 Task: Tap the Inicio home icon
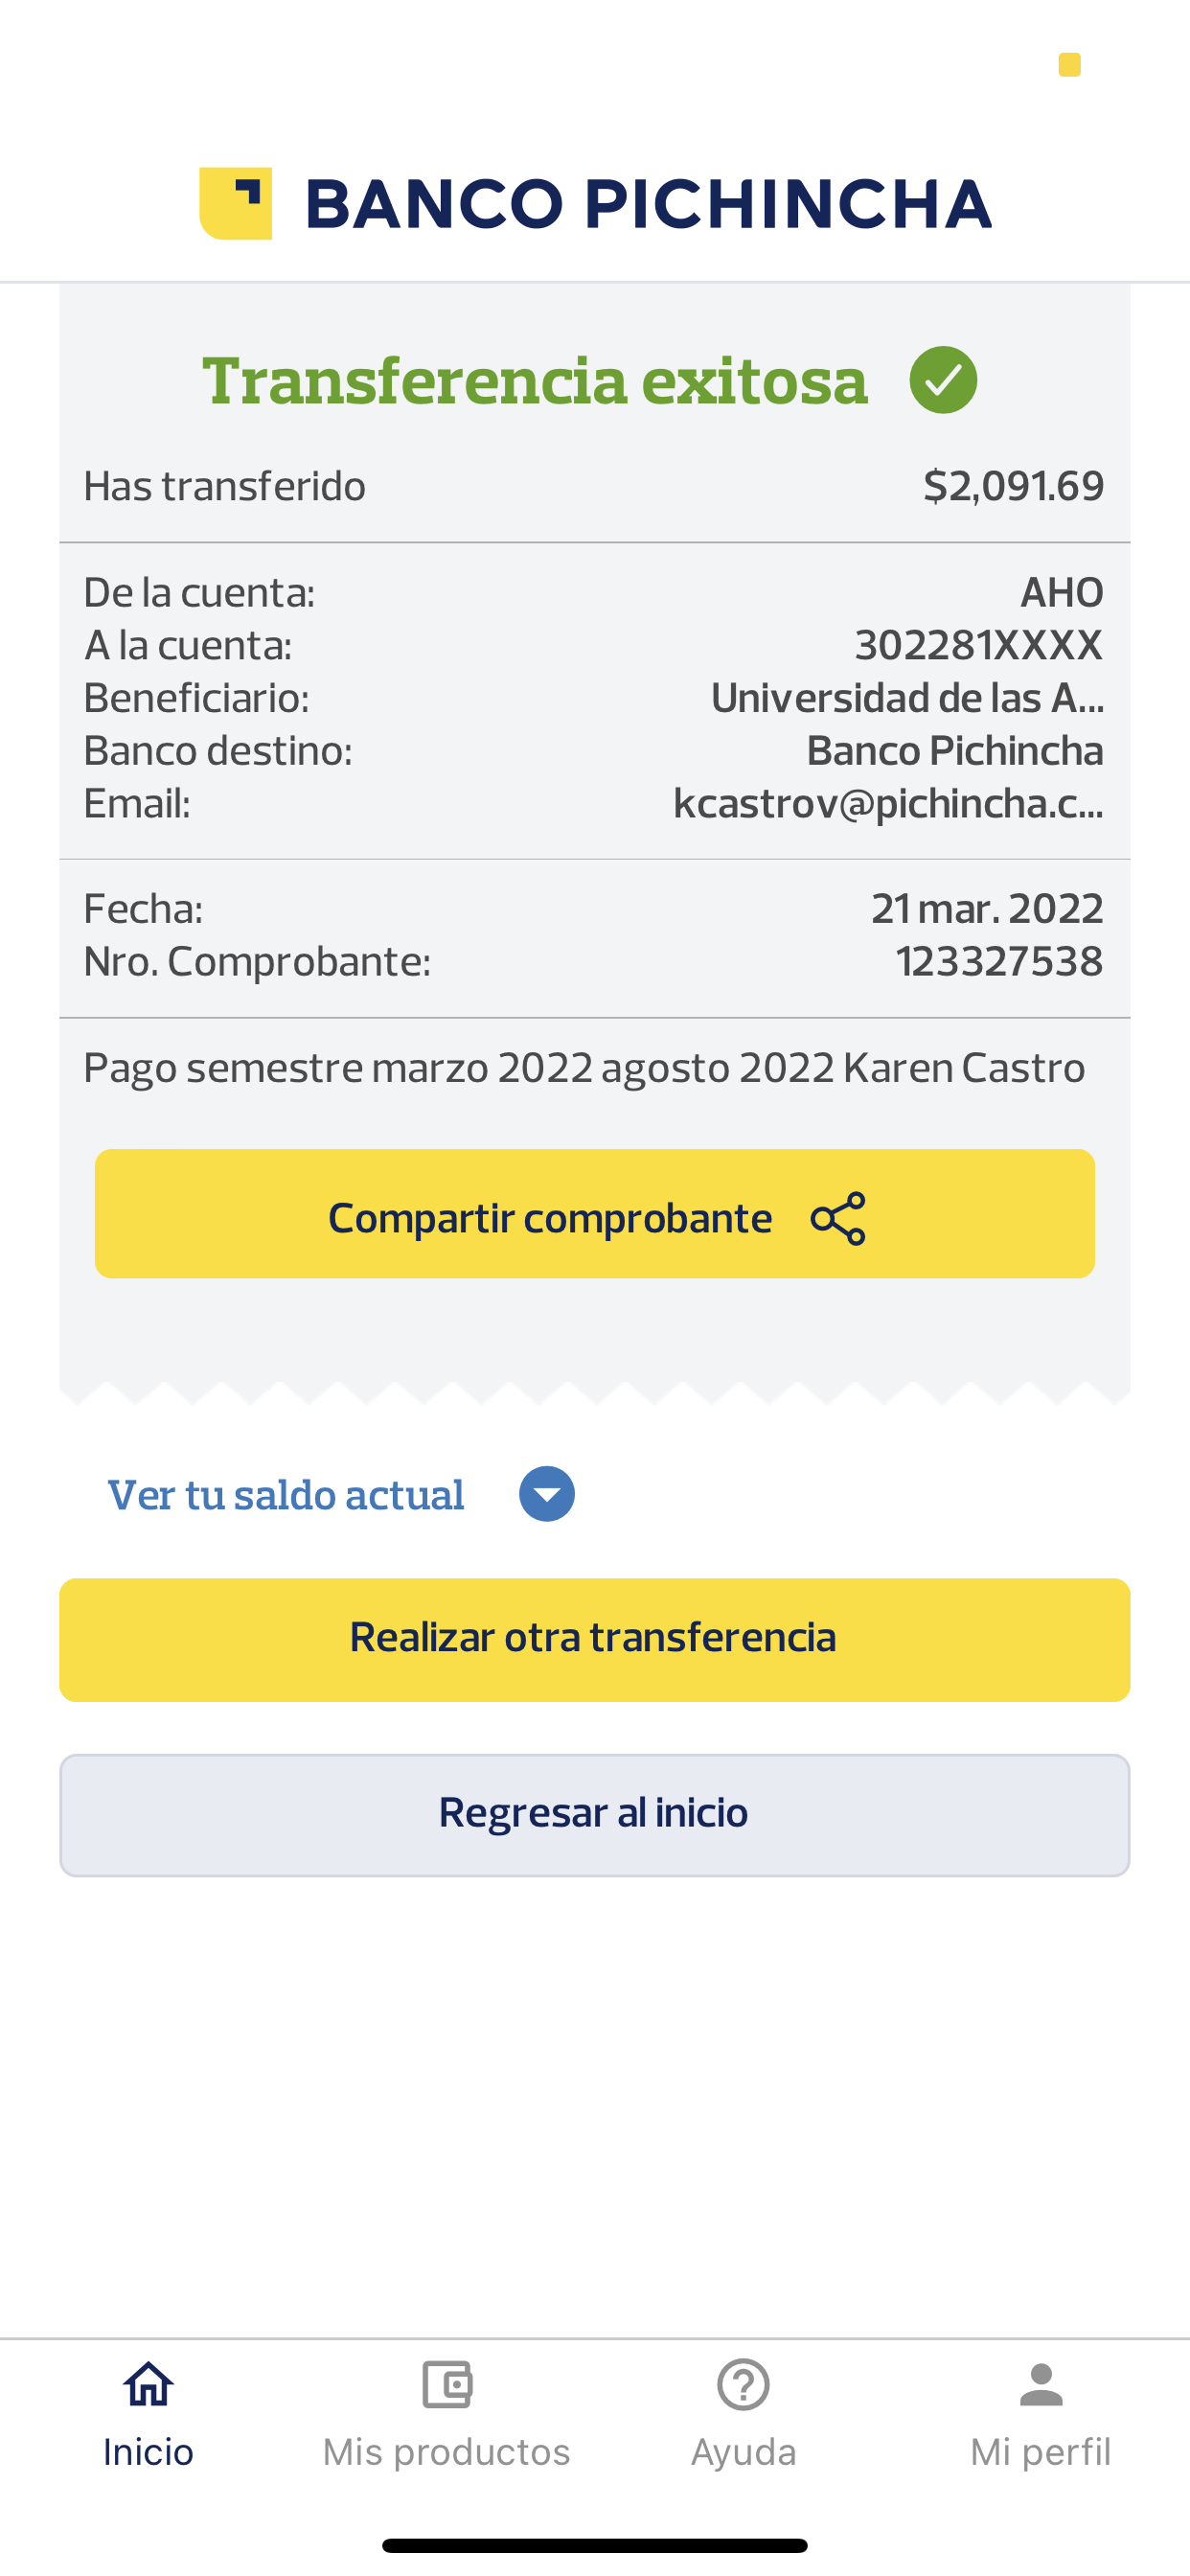[x=148, y=2384]
